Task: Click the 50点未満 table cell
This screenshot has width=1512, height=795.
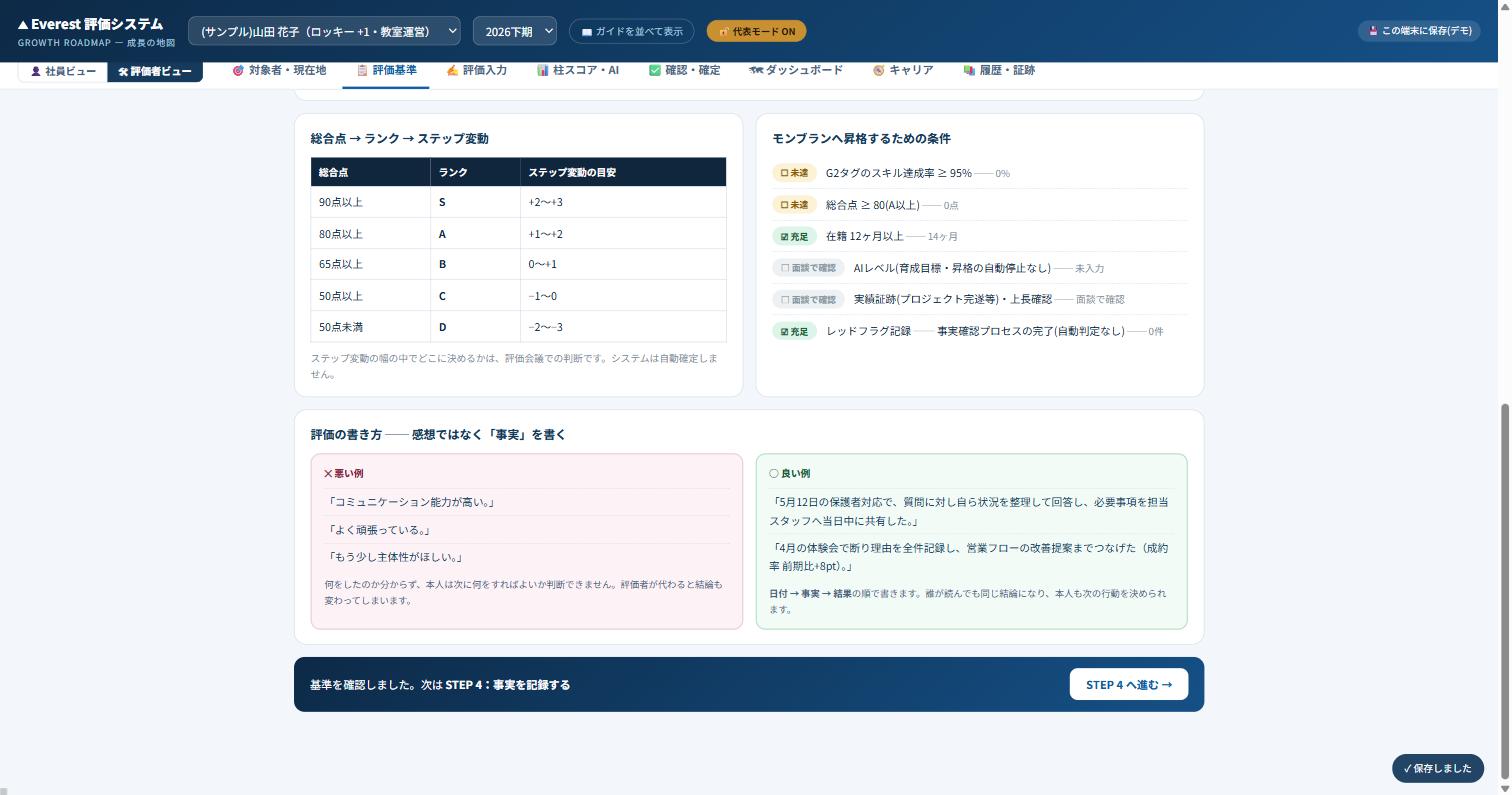Action: pyautogui.click(x=371, y=327)
